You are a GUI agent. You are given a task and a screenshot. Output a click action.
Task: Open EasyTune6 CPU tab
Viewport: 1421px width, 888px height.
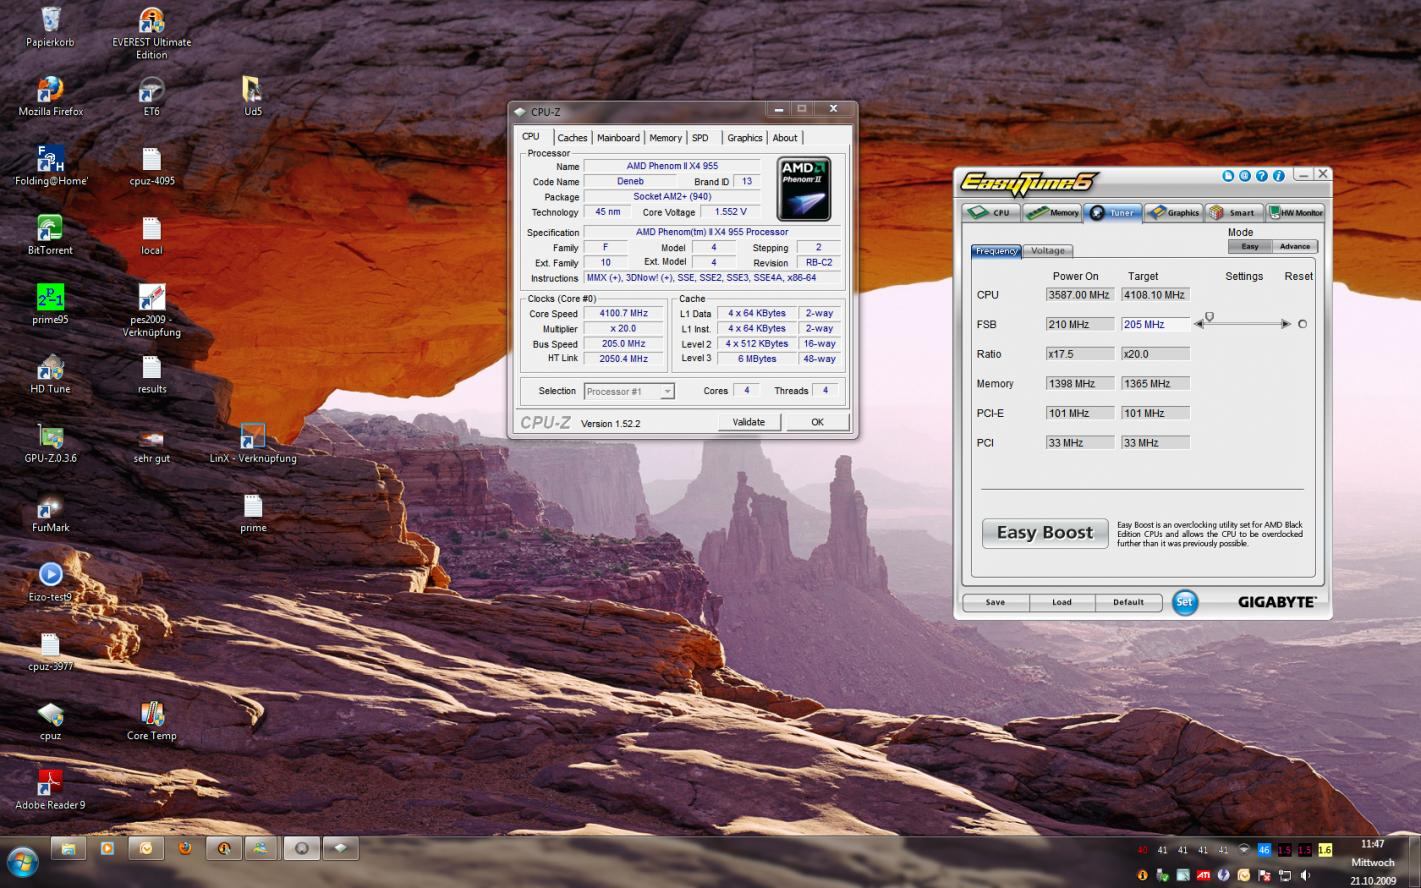click(992, 212)
